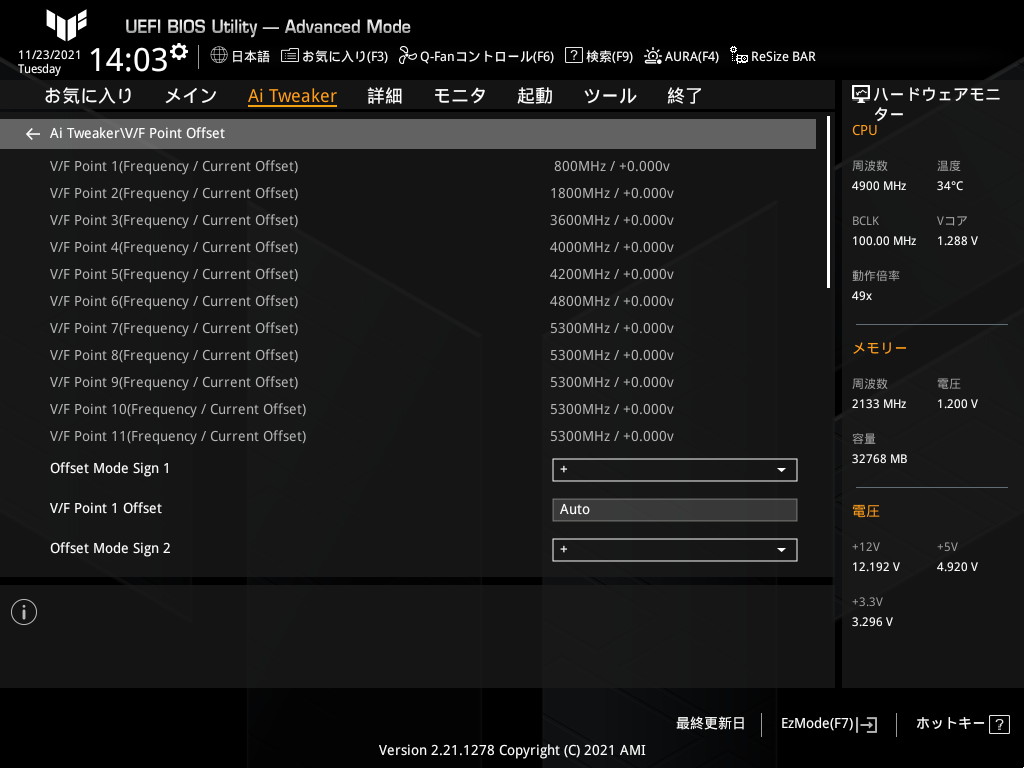
Task: Open the Offset Mode Sign 2 dropdown
Action: (x=675, y=550)
